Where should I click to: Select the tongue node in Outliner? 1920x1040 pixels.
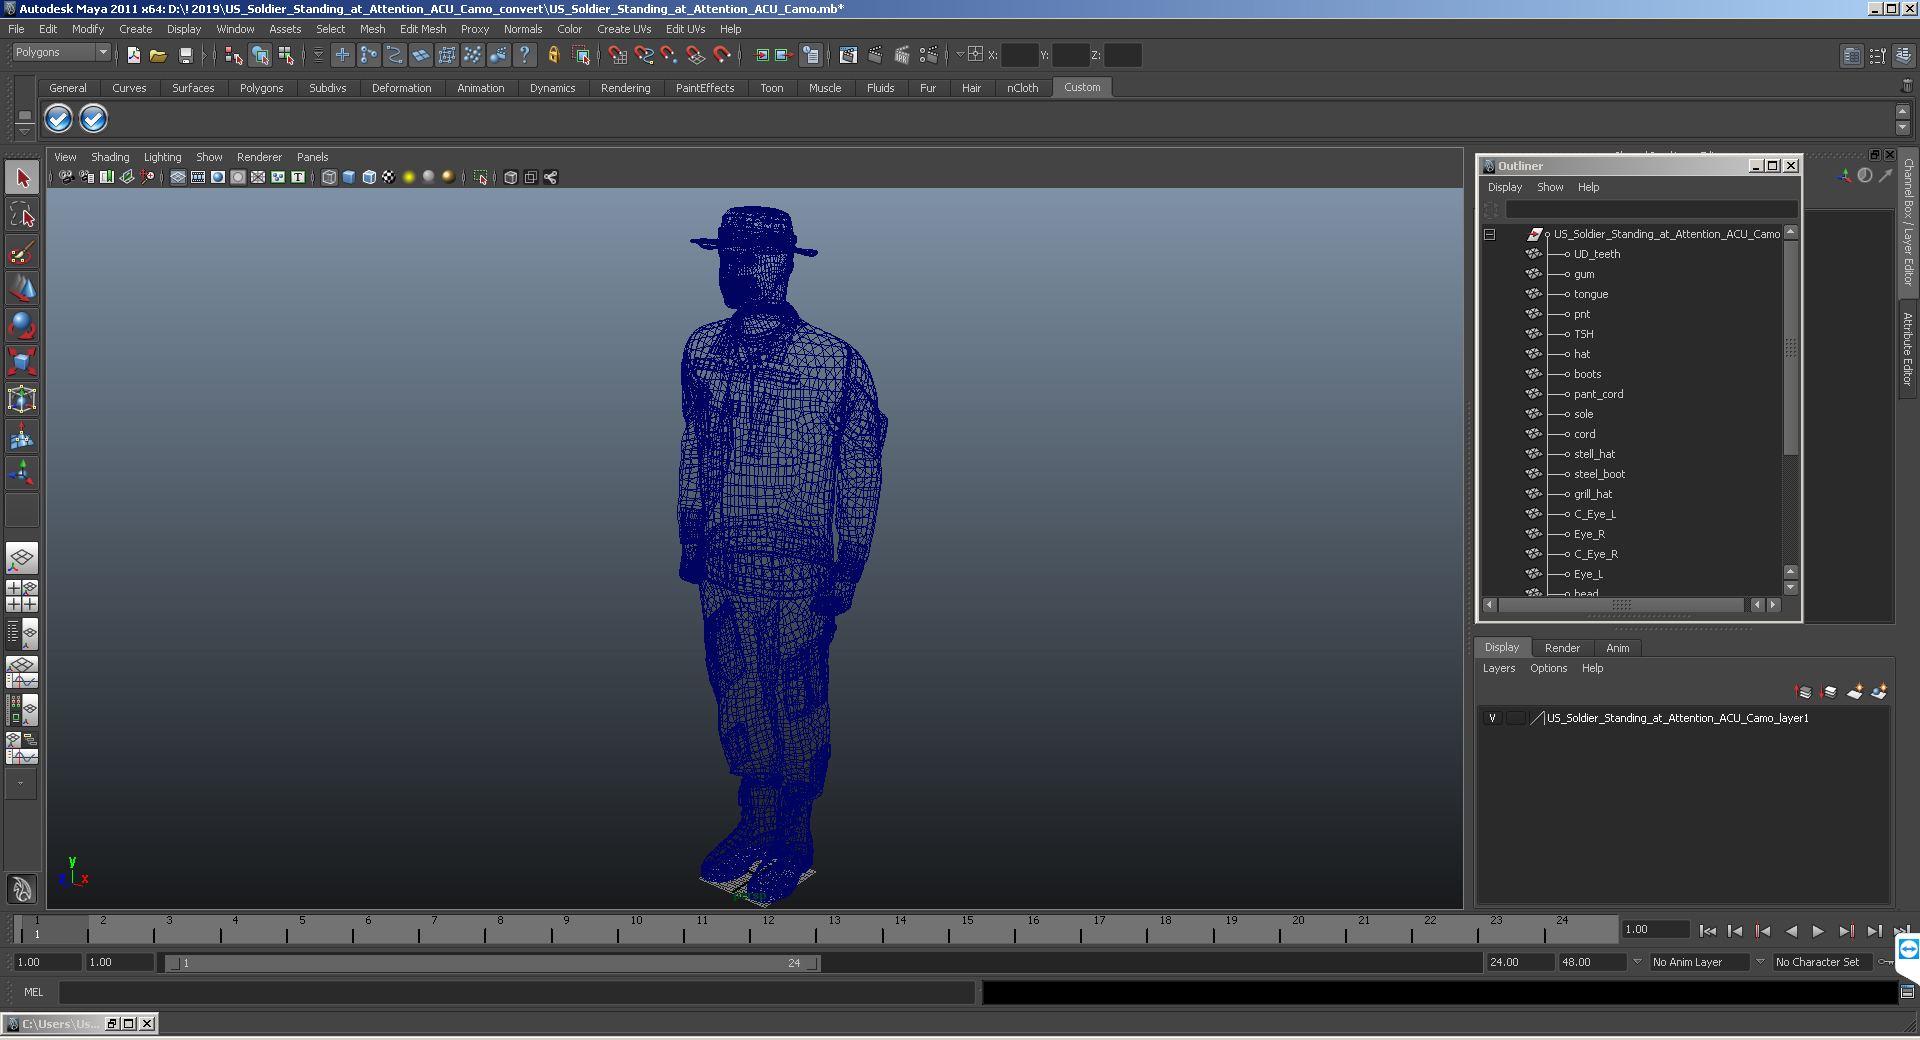[1590, 294]
